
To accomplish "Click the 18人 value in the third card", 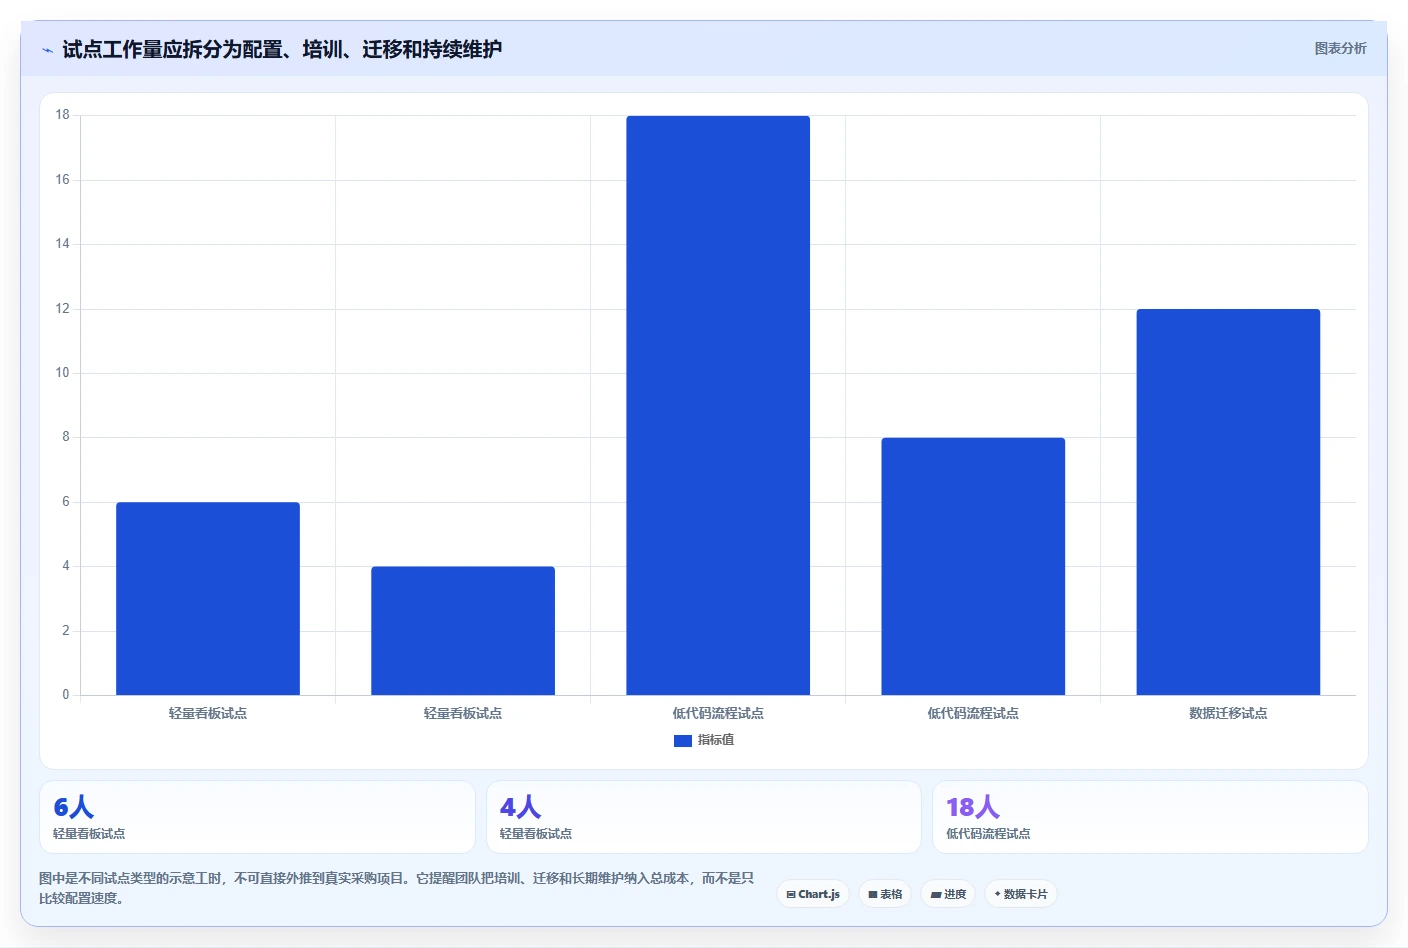I will point(973,807).
